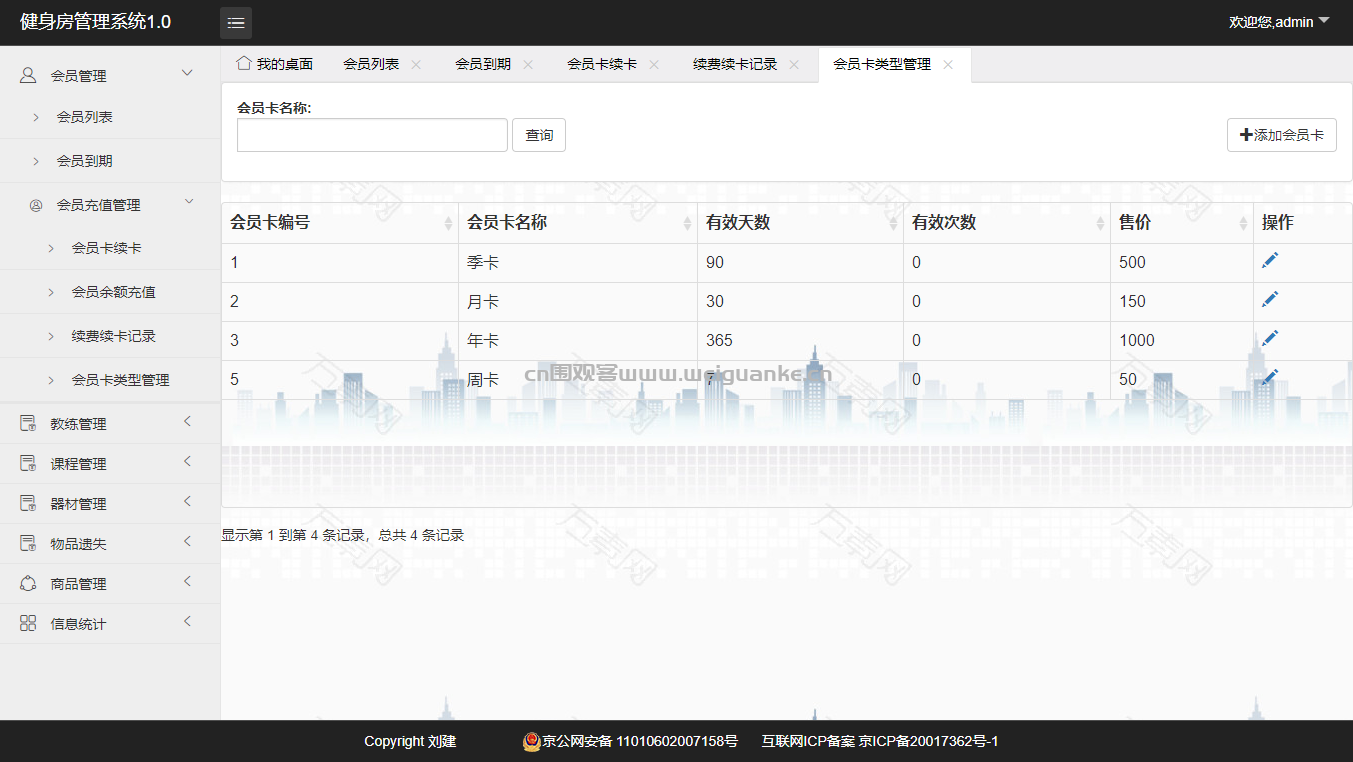Click the 会员卡名称 search input field

pos(372,135)
